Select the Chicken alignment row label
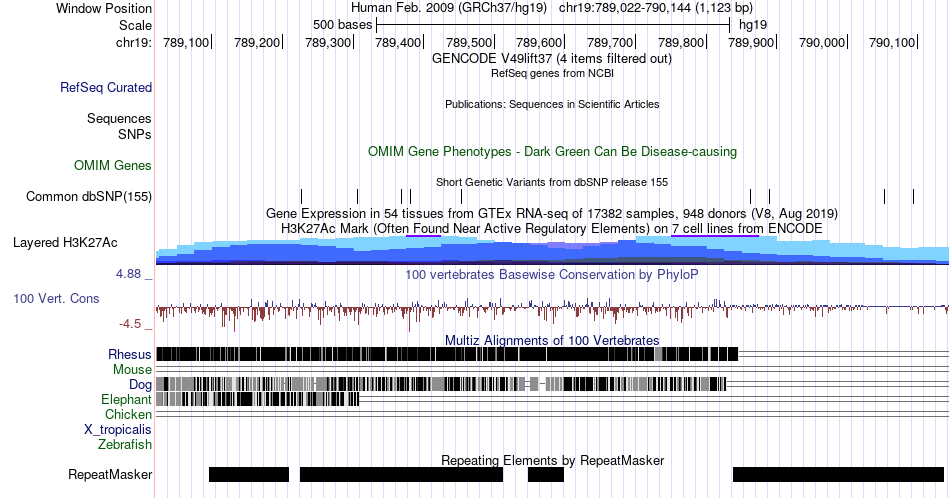The width and height of the screenshot is (950, 498). 128,414
